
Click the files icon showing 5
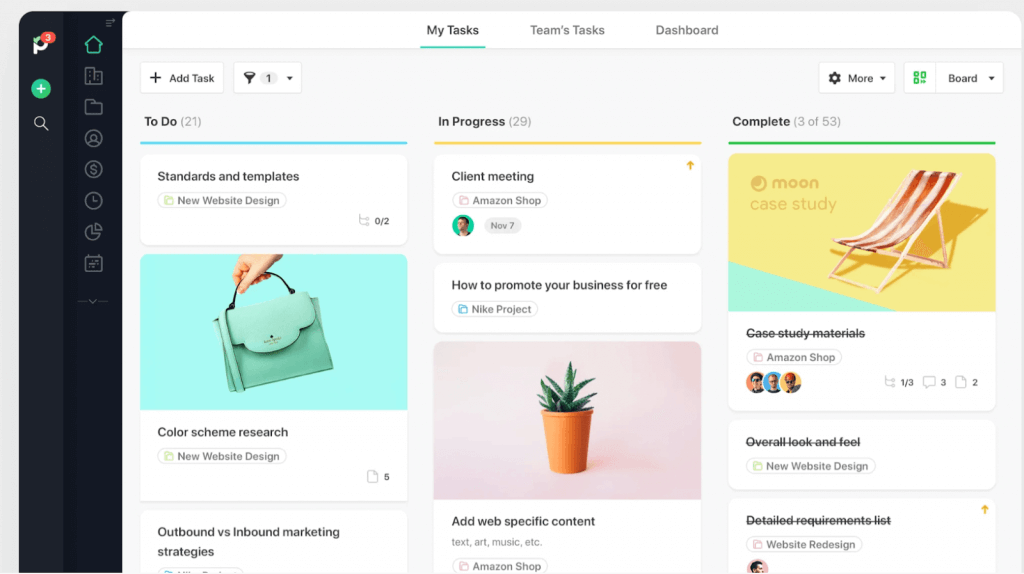[x=378, y=477]
